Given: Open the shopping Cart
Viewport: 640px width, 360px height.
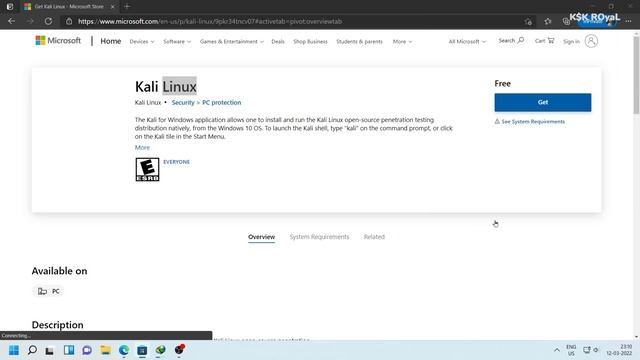Looking at the screenshot, I should click(544, 41).
